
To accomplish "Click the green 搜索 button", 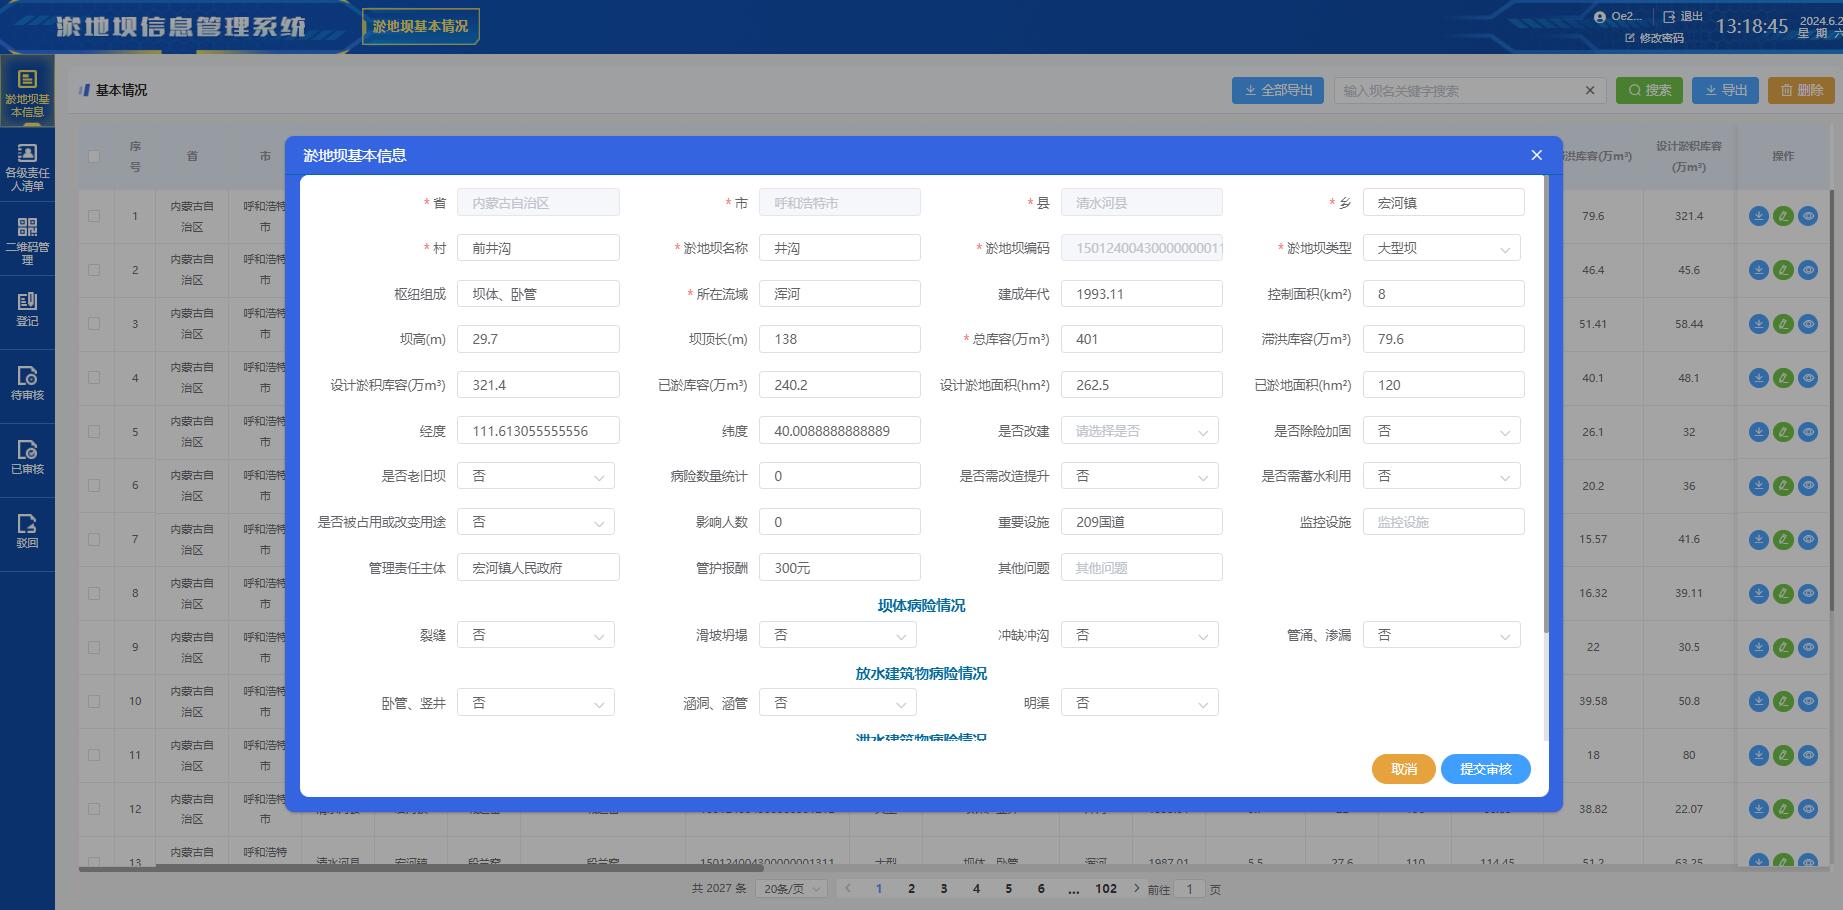I will pyautogui.click(x=1650, y=90).
